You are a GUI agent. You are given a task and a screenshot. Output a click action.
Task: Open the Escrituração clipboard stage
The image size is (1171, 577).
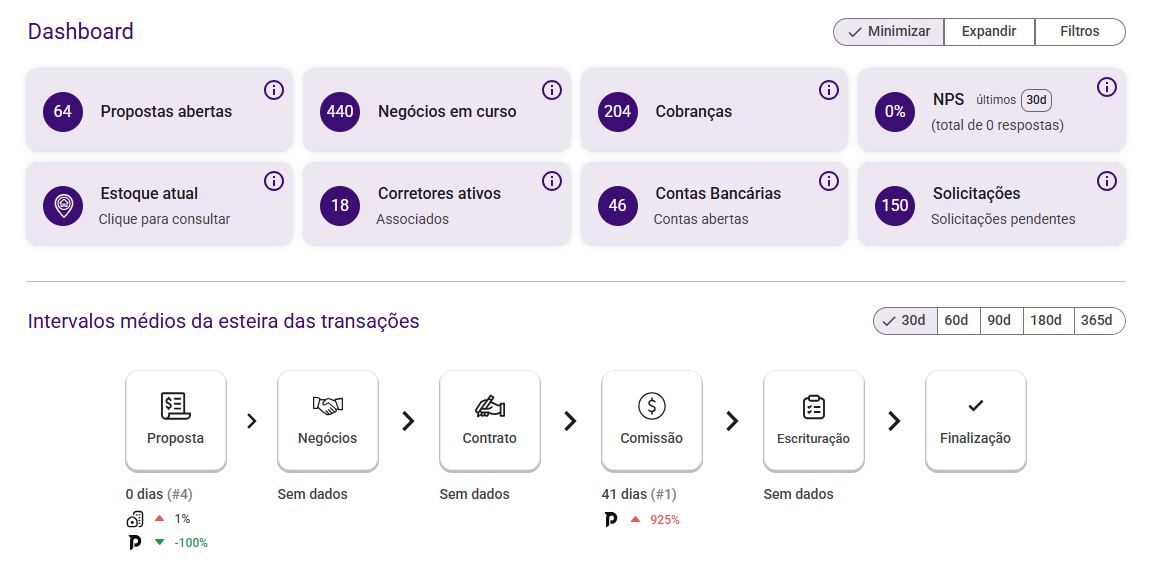pos(814,420)
